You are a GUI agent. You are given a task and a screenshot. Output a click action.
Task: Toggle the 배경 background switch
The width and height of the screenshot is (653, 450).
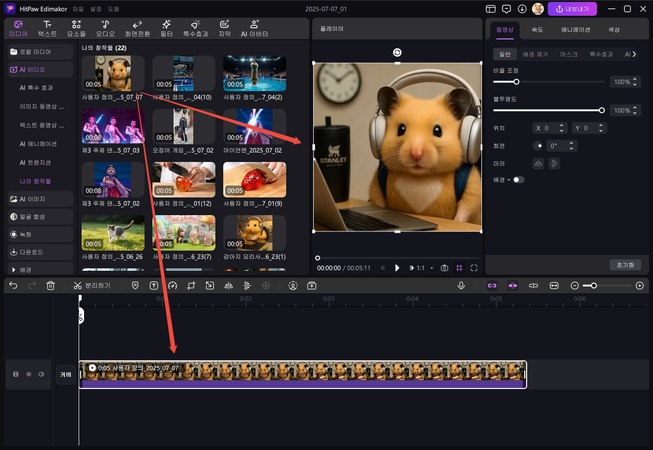click(518, 180)
